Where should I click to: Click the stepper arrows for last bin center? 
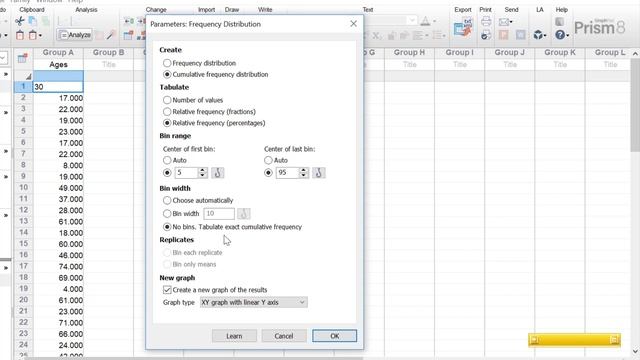click(x=304, y=173)
